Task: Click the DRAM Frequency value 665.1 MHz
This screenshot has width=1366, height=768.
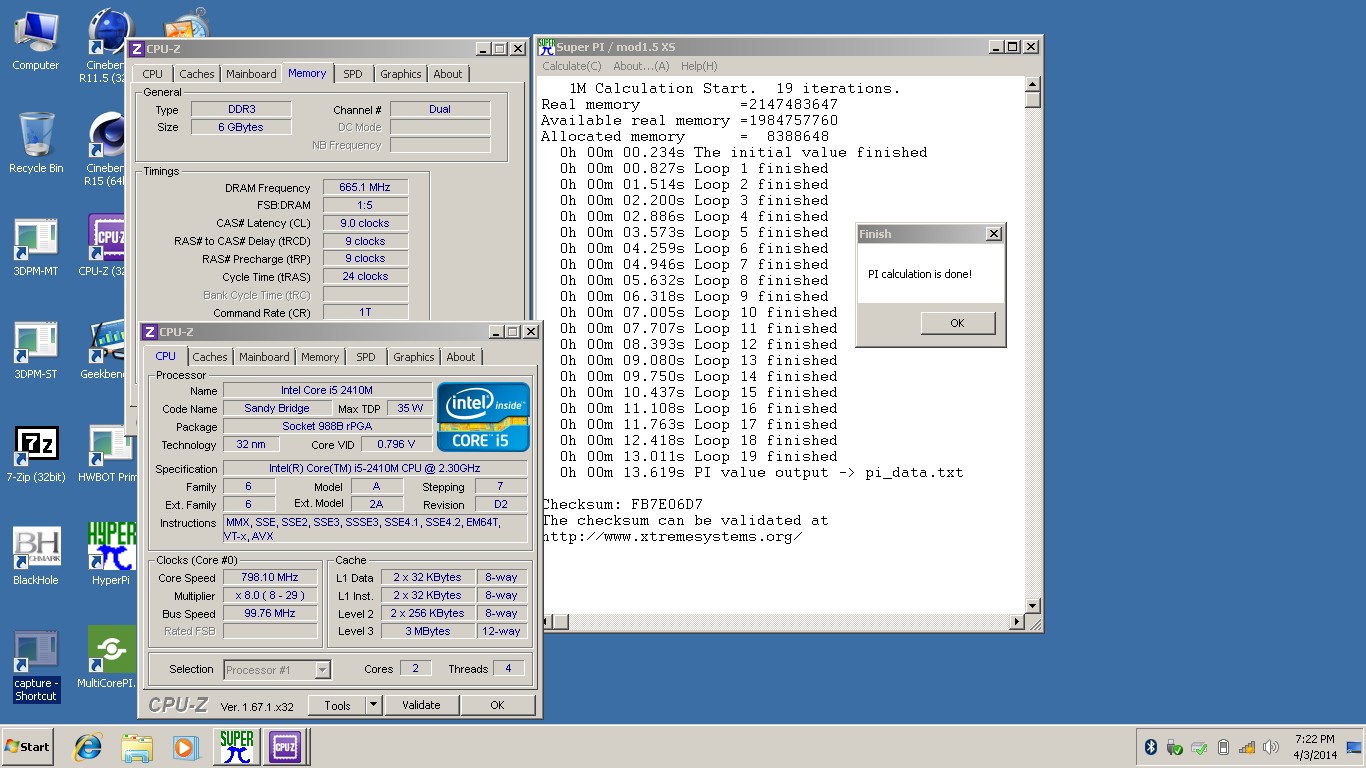Action: coord(365,187)
